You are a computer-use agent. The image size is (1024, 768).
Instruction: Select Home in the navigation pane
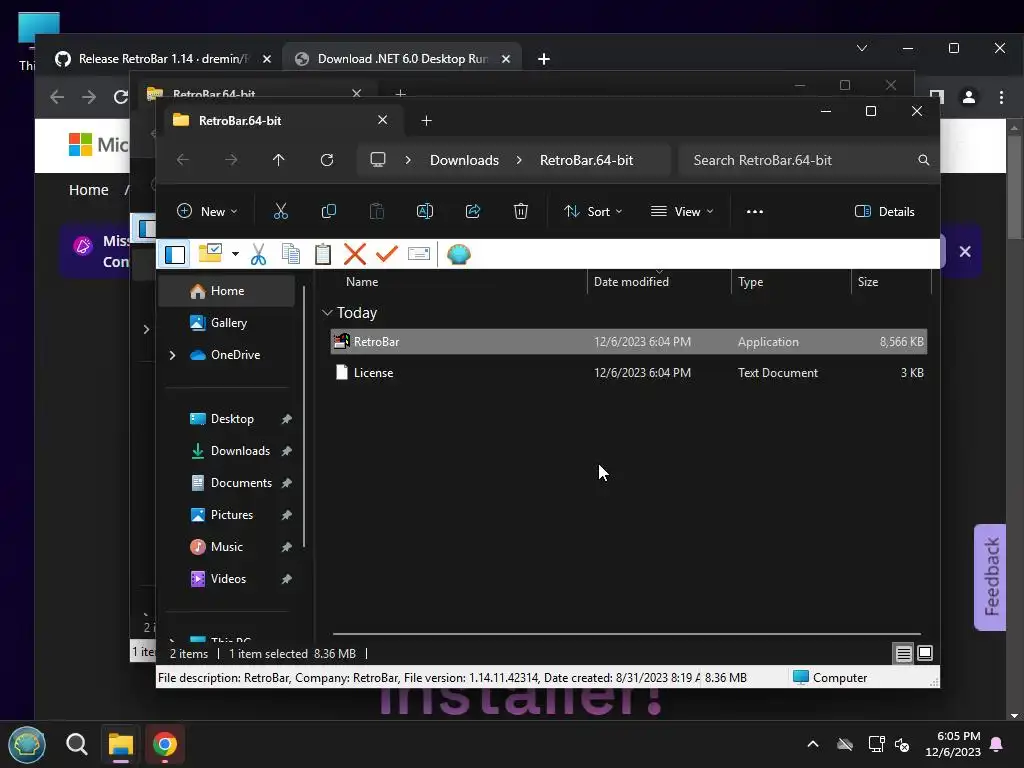coord(227,291)
